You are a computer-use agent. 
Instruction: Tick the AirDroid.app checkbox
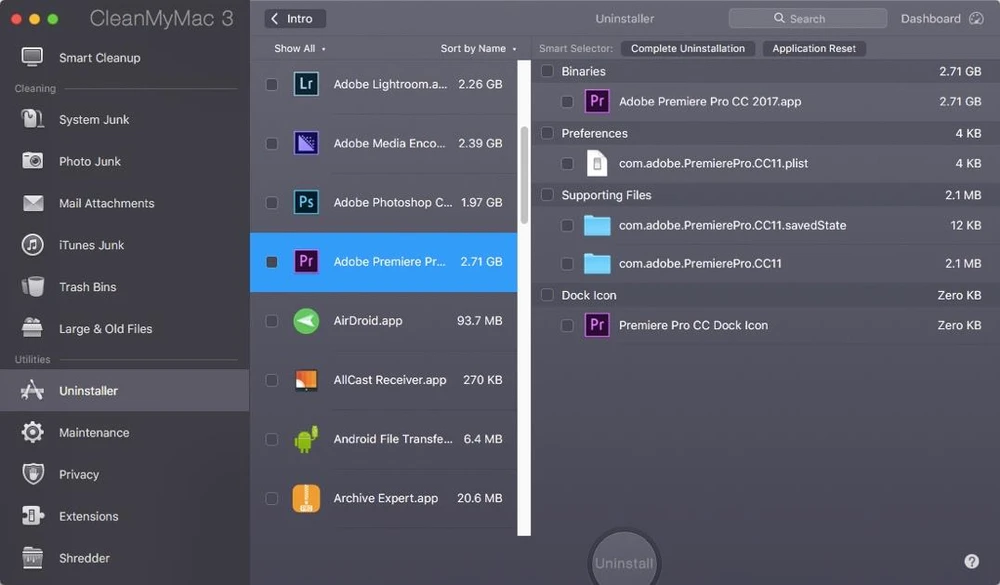coord(272,321)
